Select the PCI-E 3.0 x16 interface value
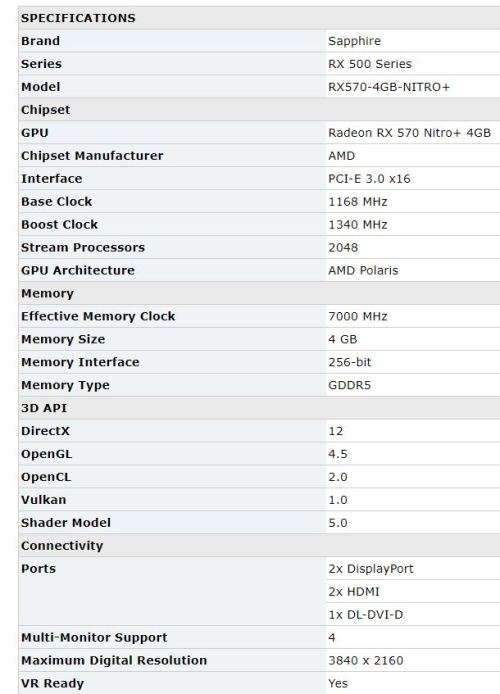The width and height of the screenshot is (500, 694). (369, 179)
